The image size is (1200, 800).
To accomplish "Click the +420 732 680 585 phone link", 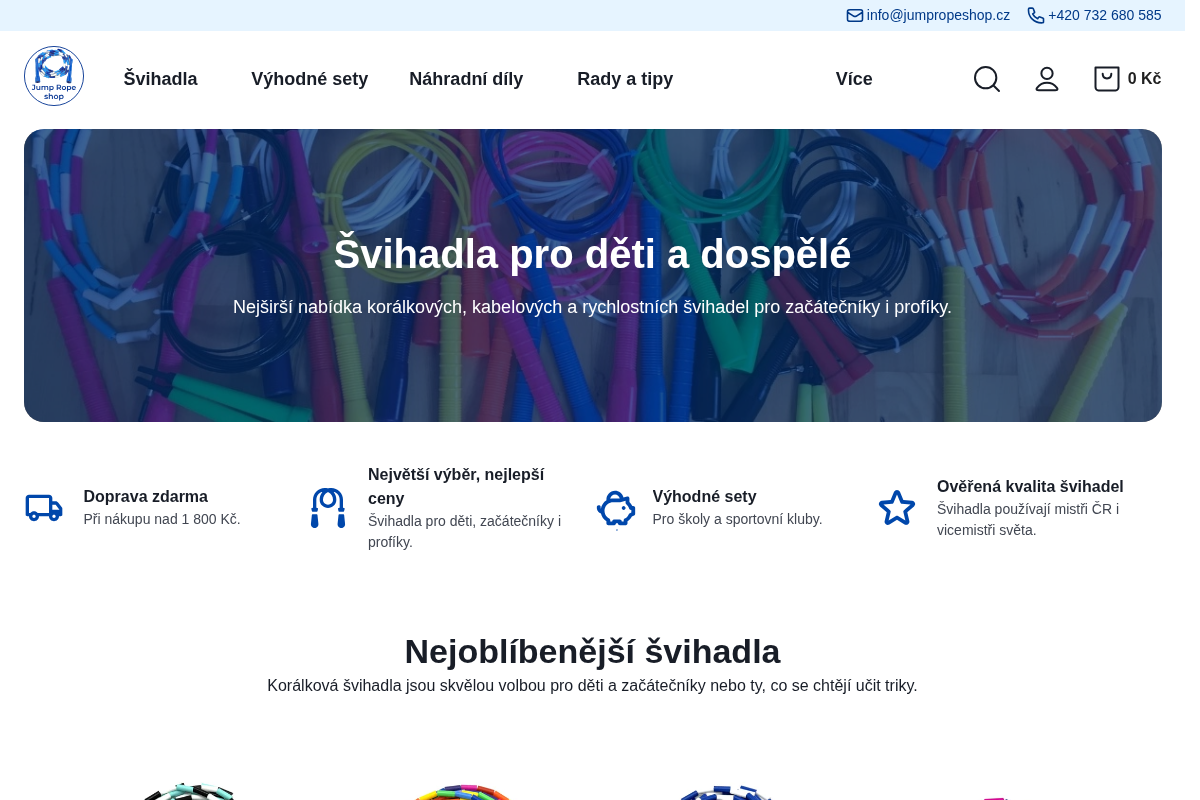I will pyautogui.click(x=1105, y=15).
